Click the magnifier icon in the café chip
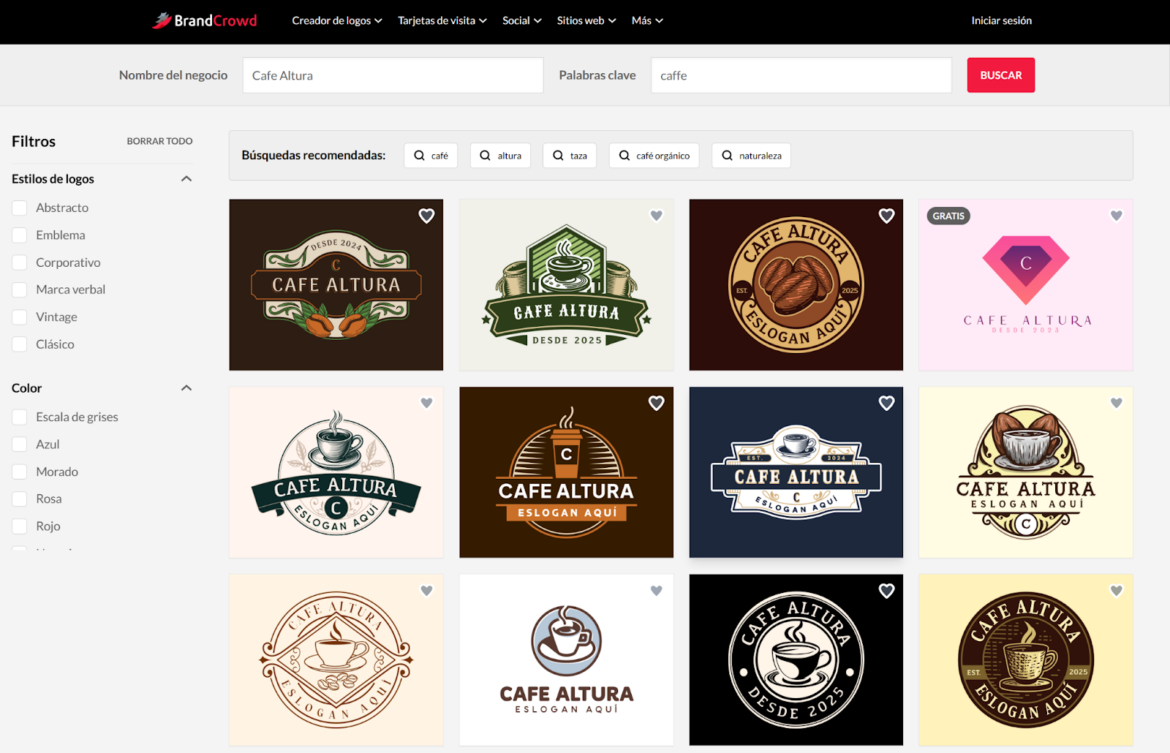 click(419, 155)
